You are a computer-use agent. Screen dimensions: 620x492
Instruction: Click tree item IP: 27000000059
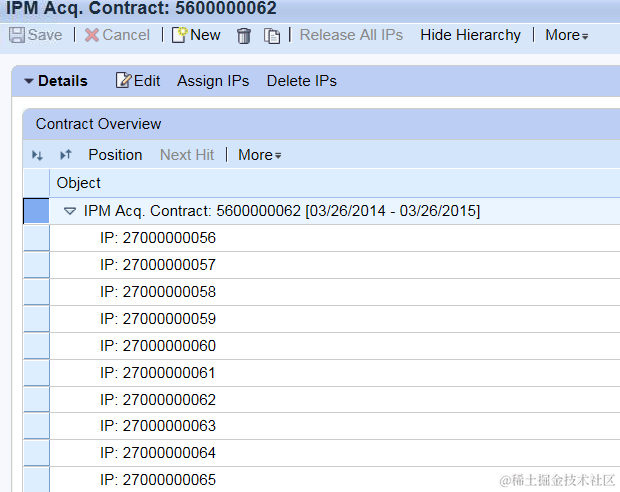point(158,319)
